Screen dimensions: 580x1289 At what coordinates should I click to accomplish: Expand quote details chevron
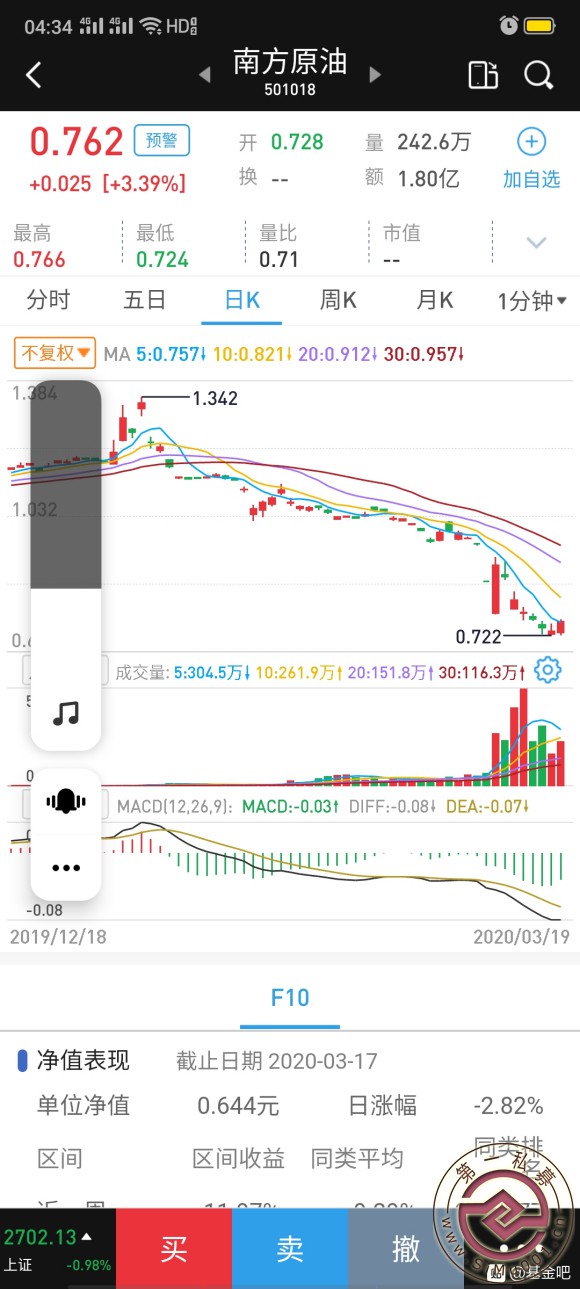(537, 243)
